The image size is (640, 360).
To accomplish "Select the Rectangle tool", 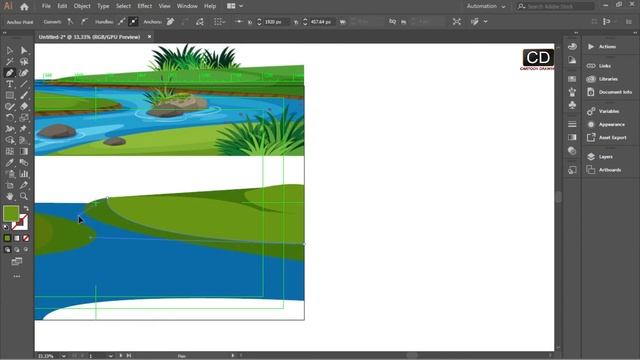I will (x=9, y=96).
